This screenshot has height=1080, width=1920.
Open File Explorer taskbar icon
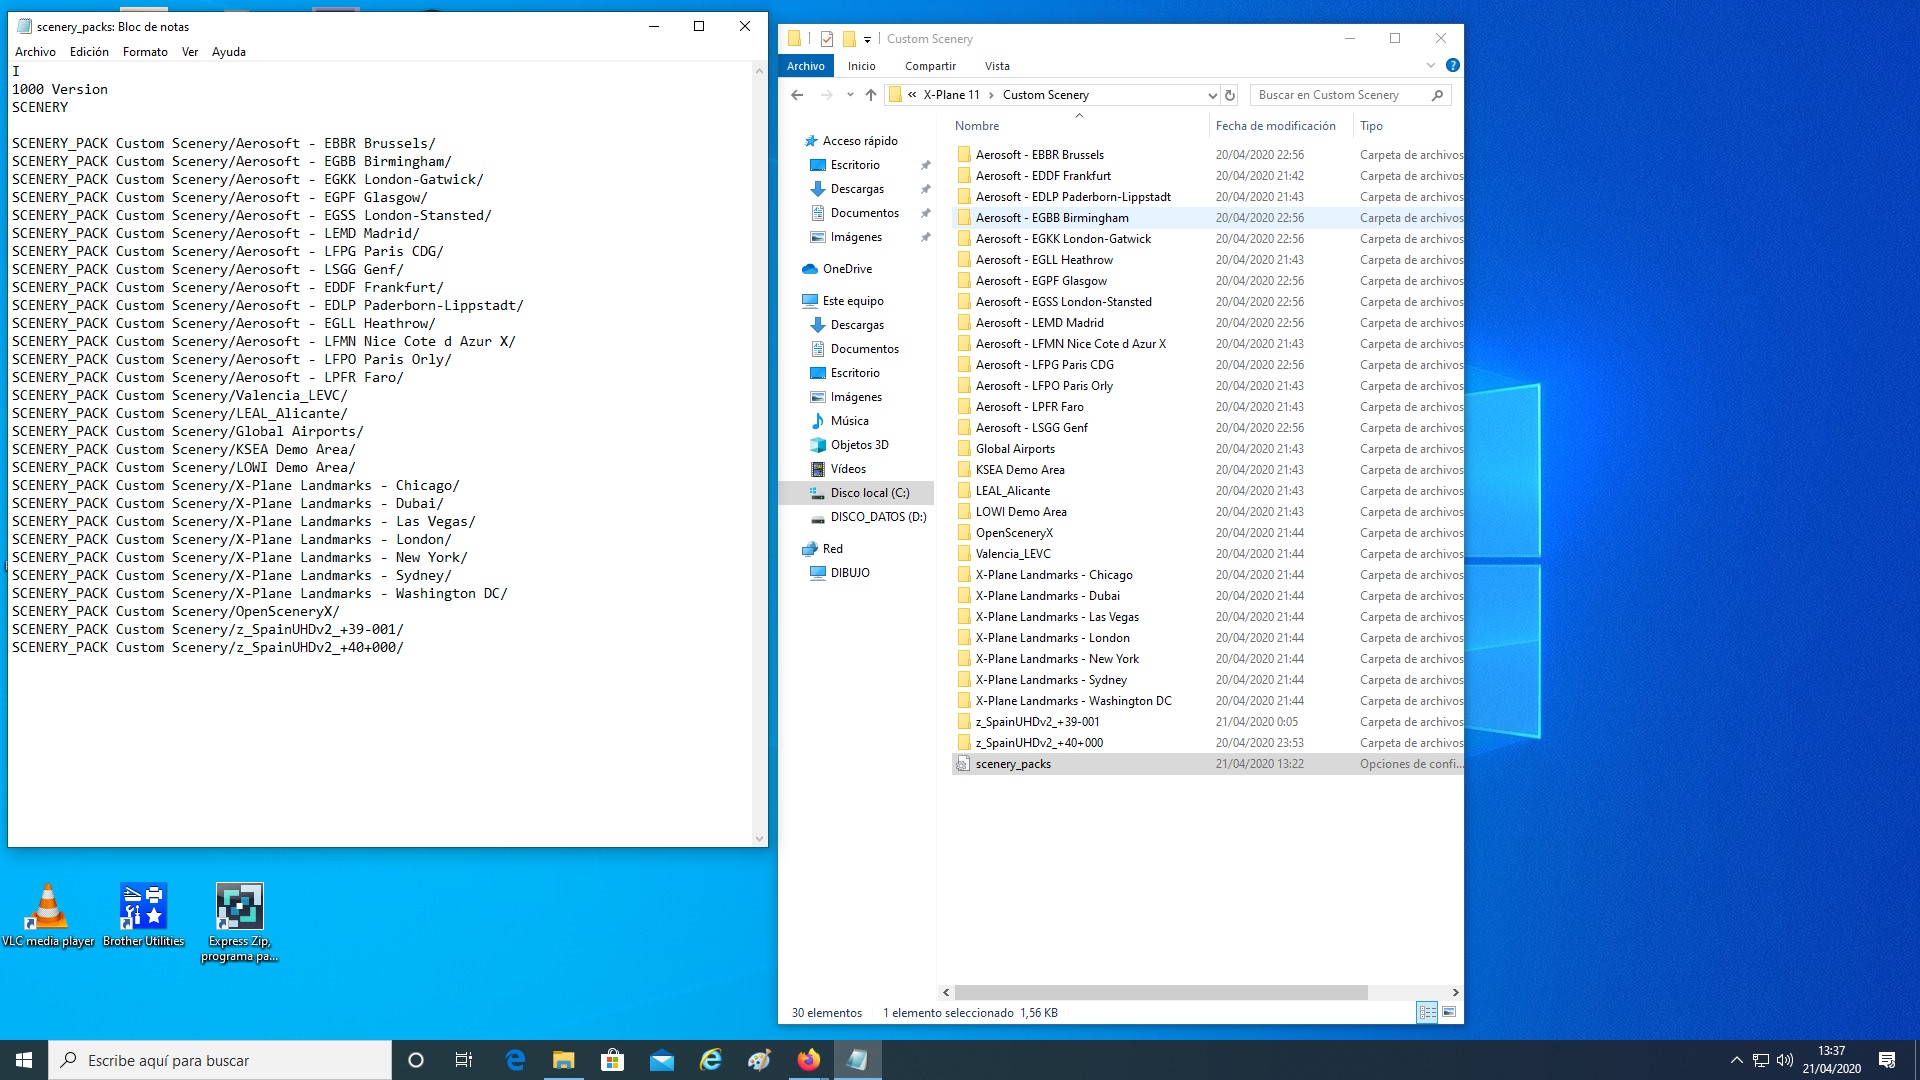pyautogui.click(x=564, y=1060)
